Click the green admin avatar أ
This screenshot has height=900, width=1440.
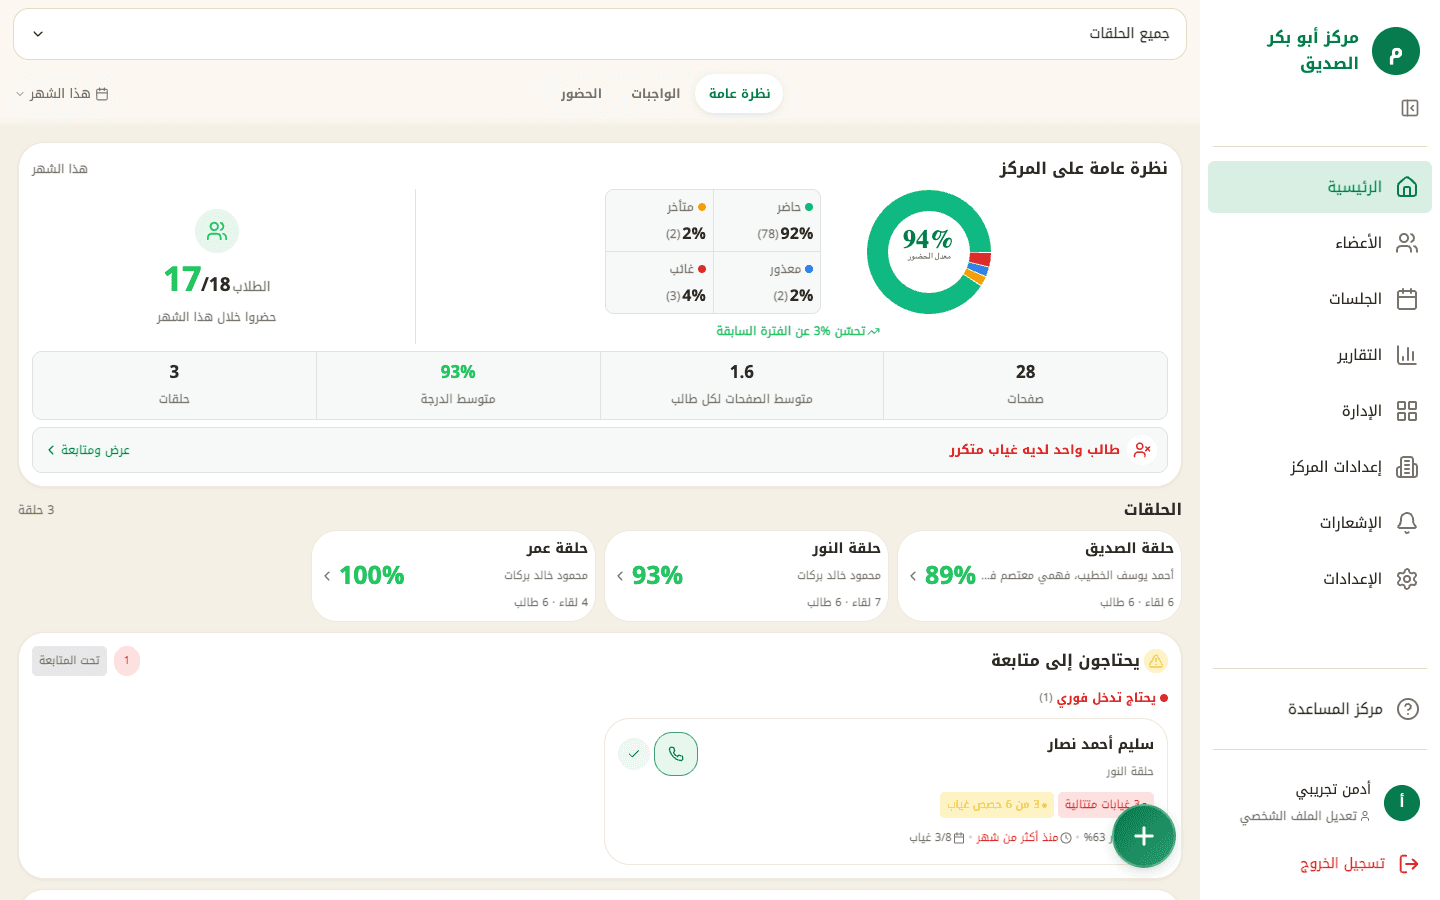pos(1402,802)
